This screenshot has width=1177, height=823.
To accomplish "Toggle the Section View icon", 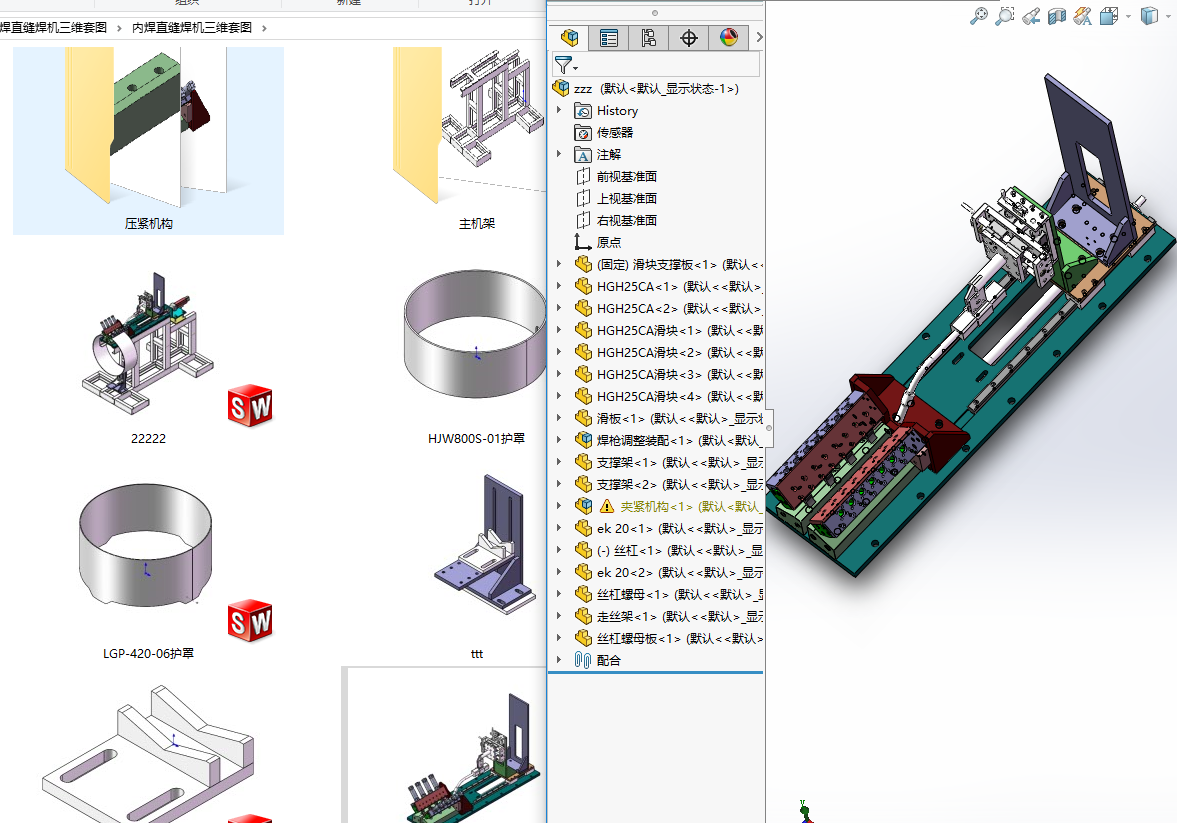I will tap(1056, 16).
